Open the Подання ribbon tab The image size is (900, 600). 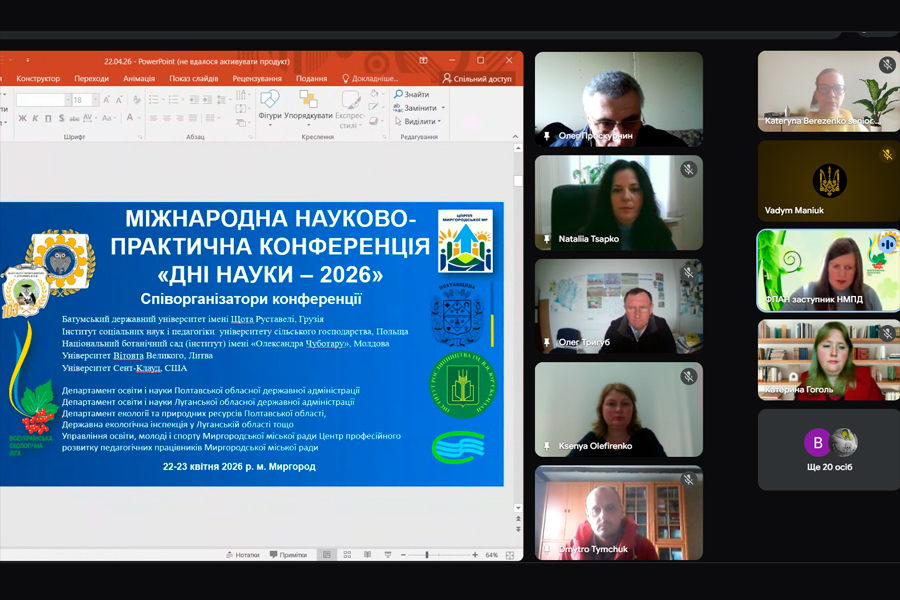click(x=311, y=79)
